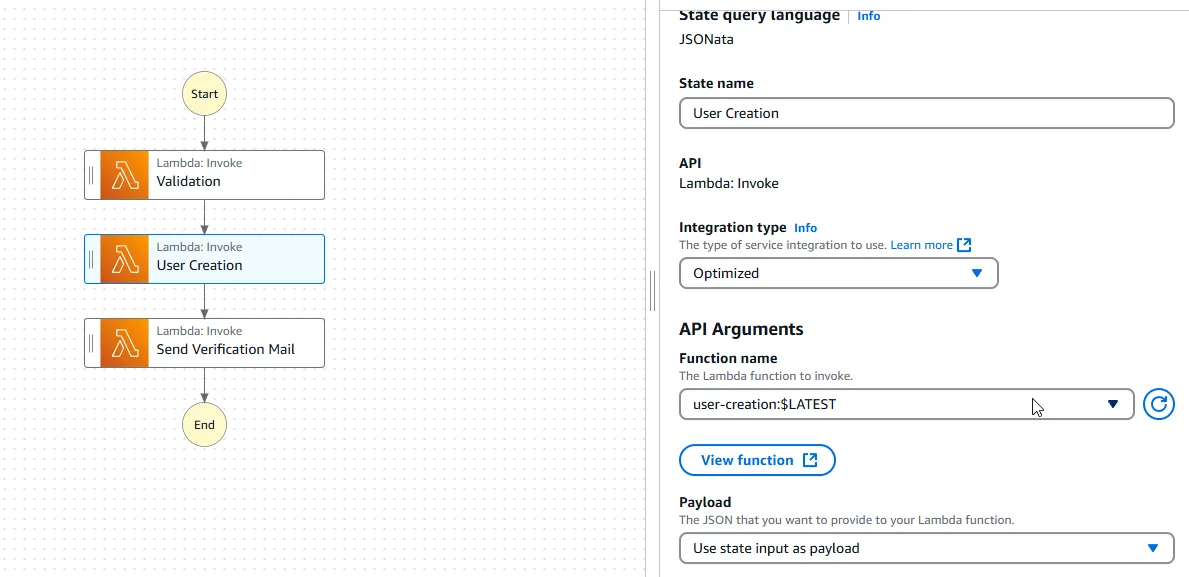1189x577 pixels.
Task: Click the Validation state's Lambda icon
Action: [124, 175]
